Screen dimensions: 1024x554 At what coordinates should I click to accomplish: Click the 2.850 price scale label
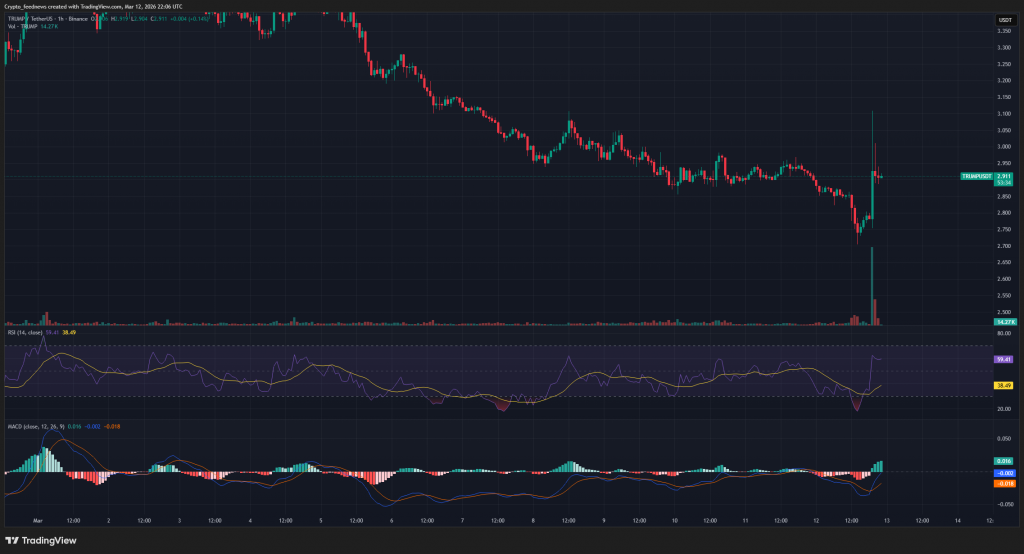(x=1004, y=197)
